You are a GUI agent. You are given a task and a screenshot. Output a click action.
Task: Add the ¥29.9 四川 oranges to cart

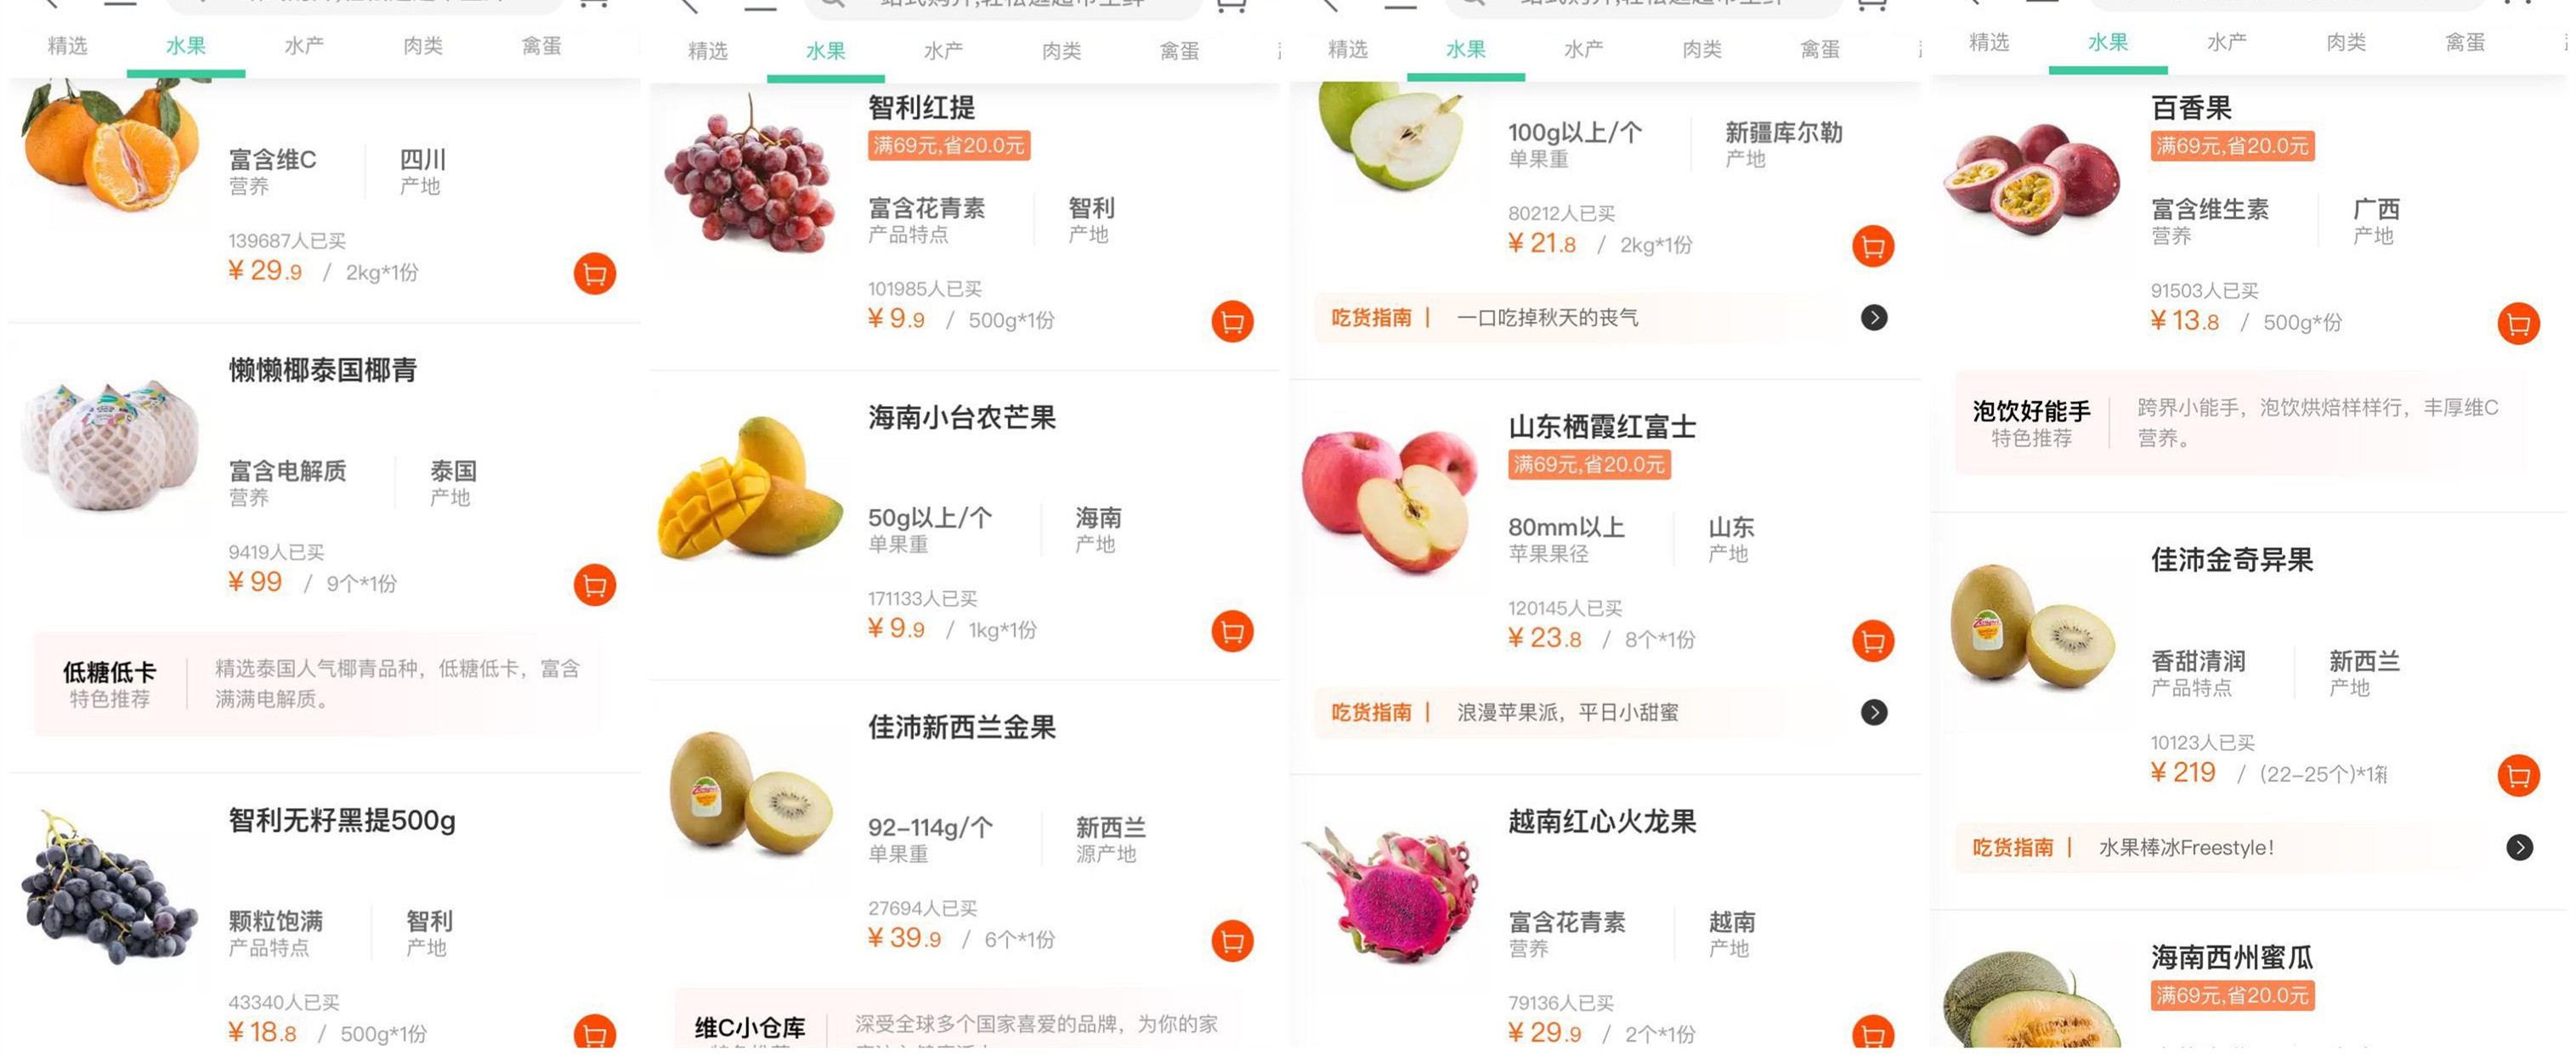pos(594,274)
